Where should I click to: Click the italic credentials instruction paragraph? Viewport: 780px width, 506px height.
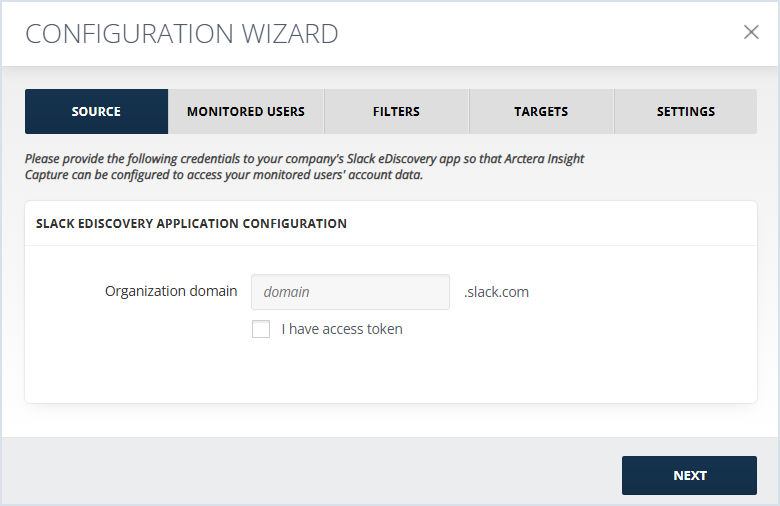coord(304,167)
